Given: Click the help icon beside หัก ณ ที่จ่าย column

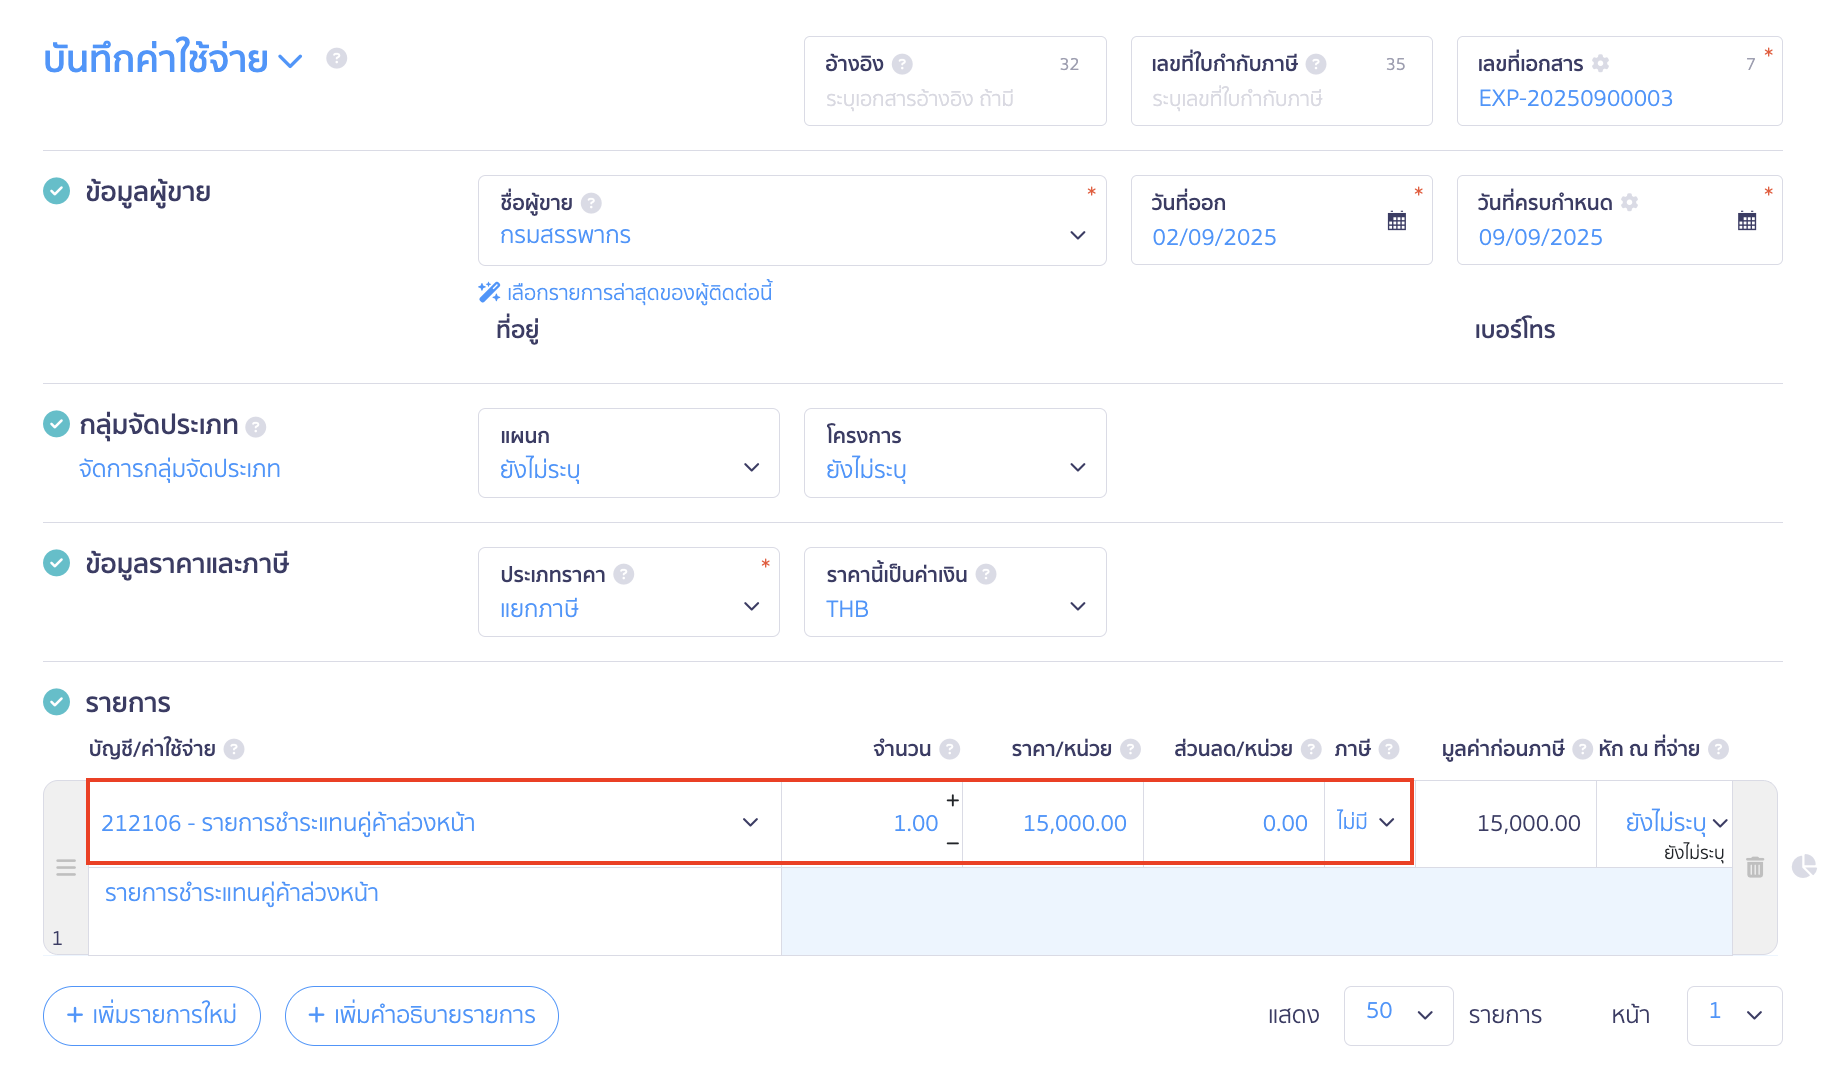Looking at the screenshot, I should click(x=1720, y=748).
